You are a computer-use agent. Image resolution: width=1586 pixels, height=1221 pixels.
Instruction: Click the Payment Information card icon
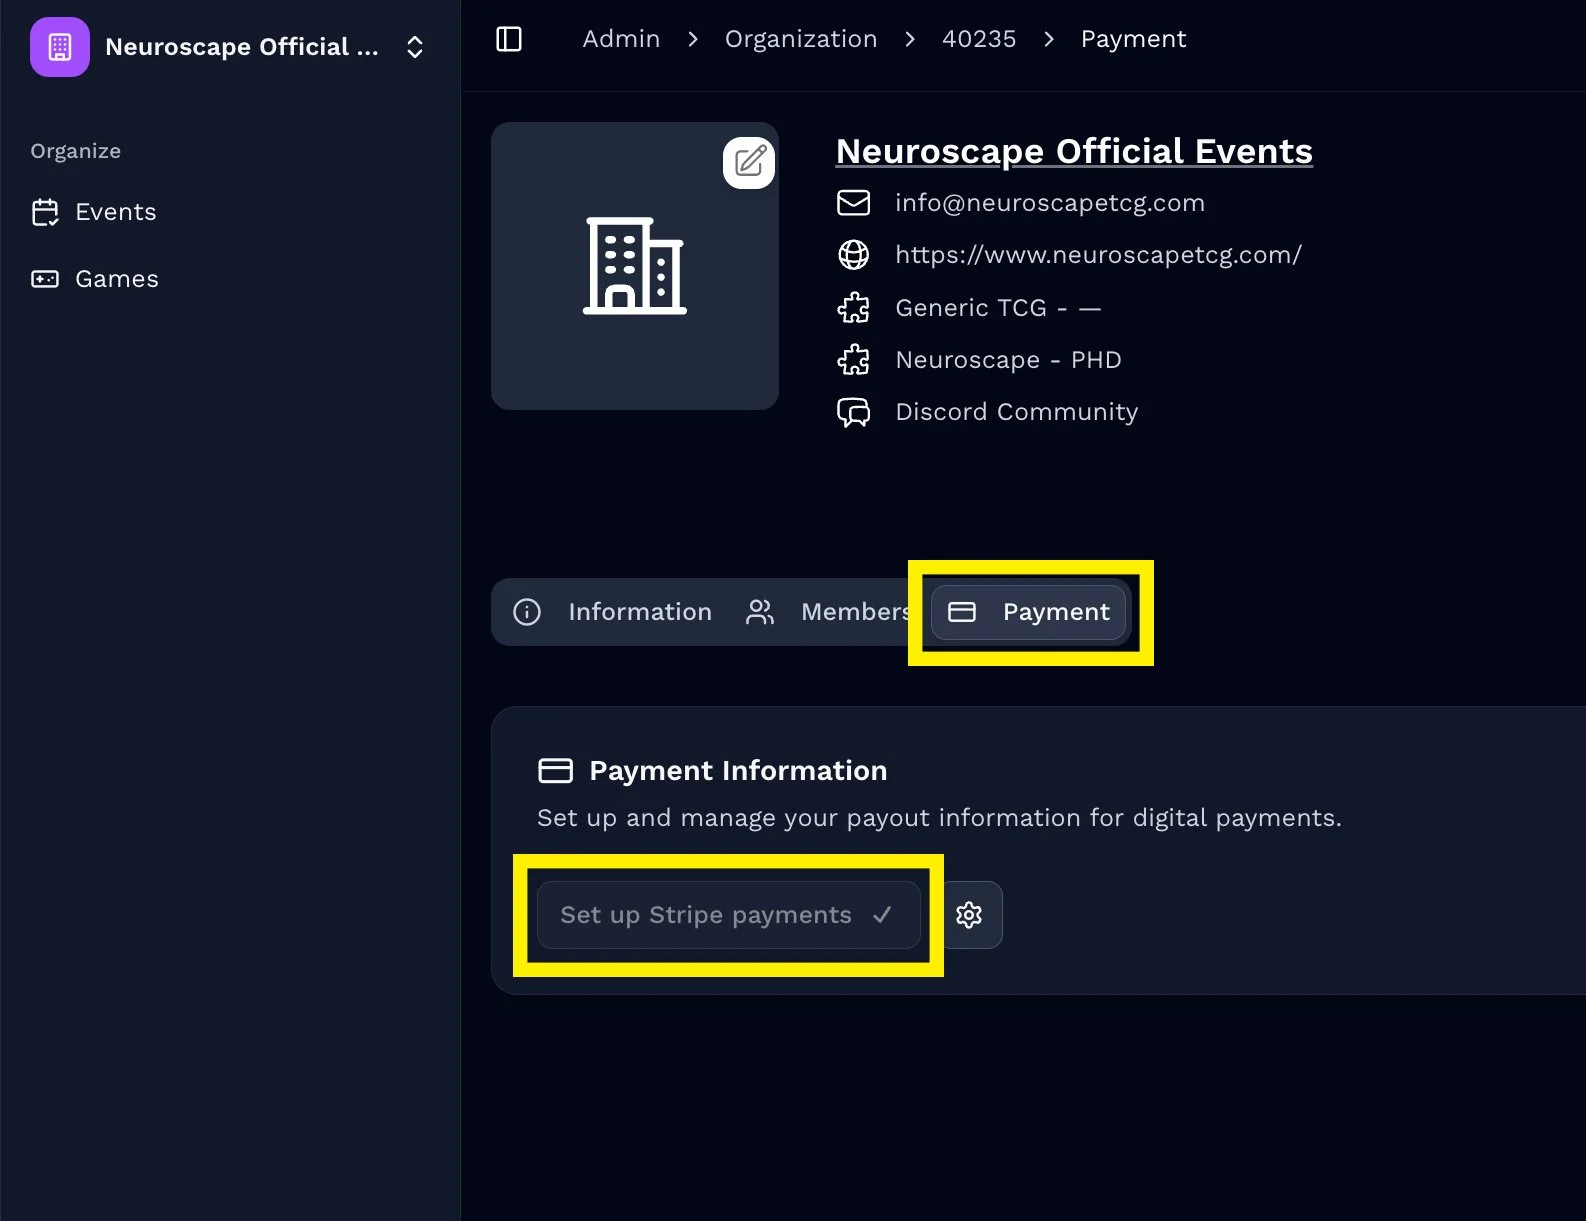point(556,770)
